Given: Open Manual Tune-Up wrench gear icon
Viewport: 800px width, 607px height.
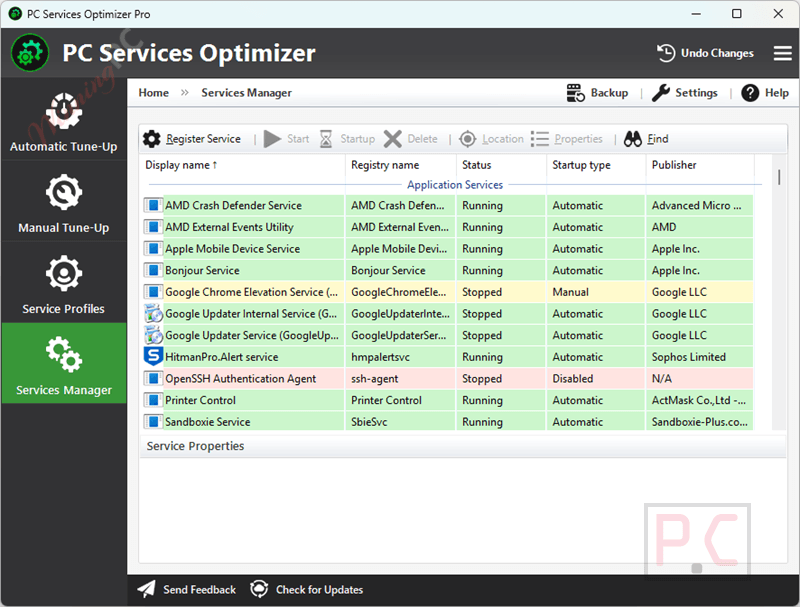Looking at the screenshot, I should click(x=64, y=192).
